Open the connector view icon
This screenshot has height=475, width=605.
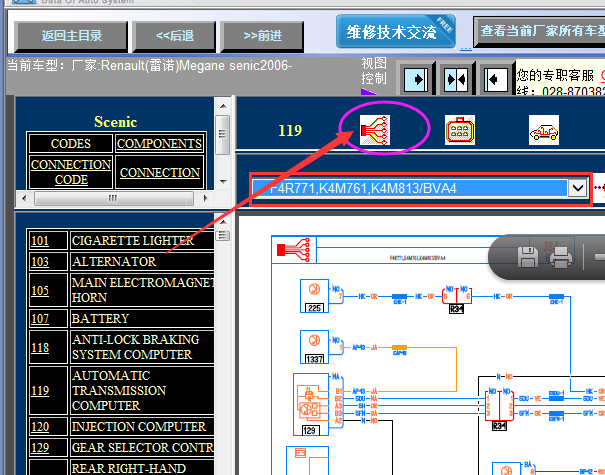tap(460, 130)
